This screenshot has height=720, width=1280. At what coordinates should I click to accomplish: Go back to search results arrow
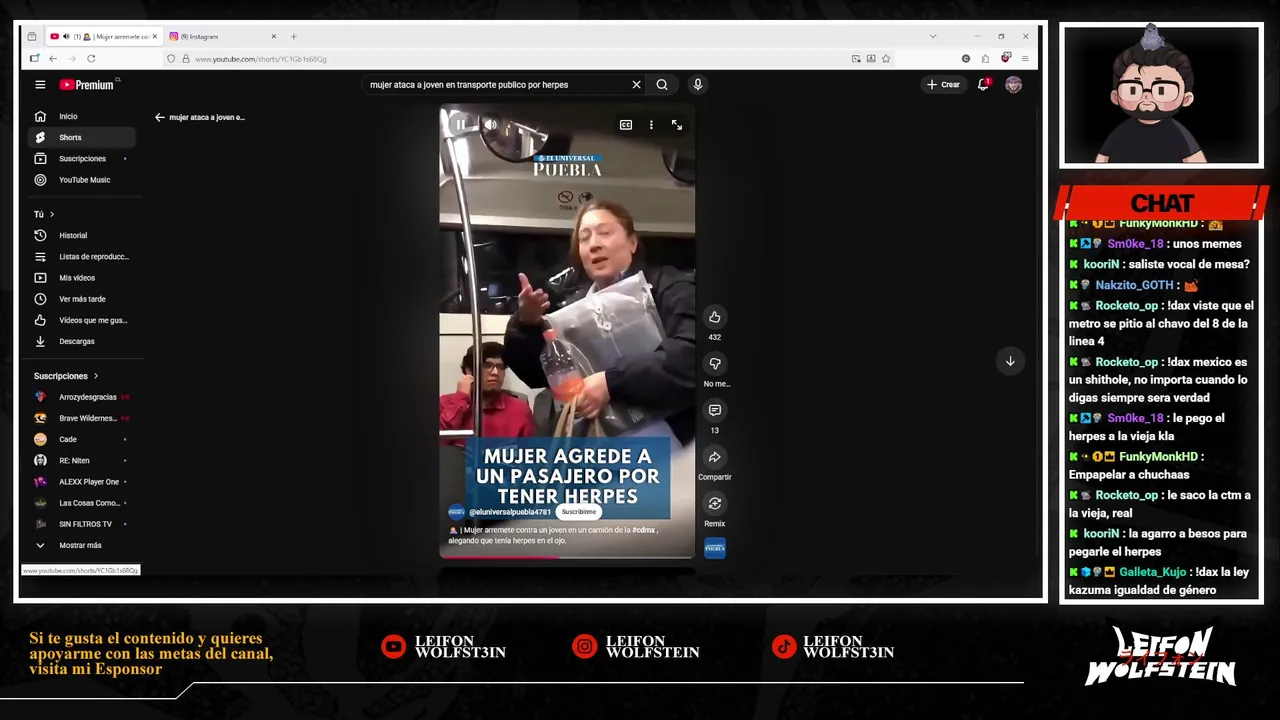(x=159, y=117)
